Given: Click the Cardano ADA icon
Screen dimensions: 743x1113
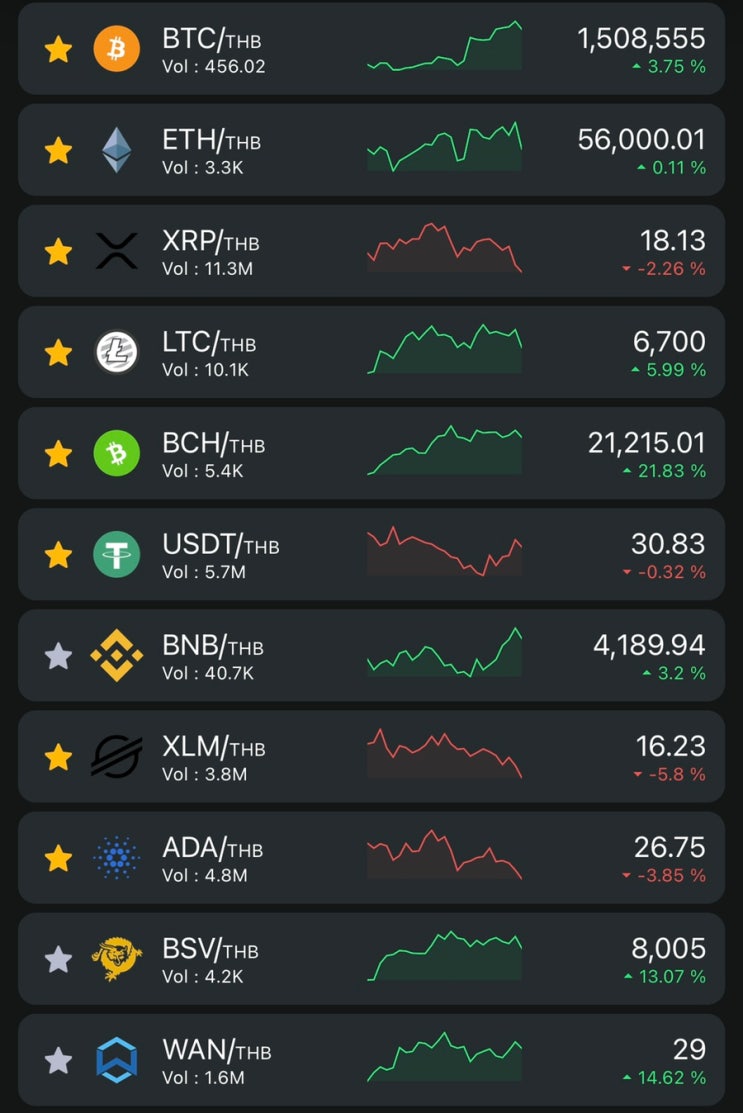Looking at the screenshot, I should 117,857.
